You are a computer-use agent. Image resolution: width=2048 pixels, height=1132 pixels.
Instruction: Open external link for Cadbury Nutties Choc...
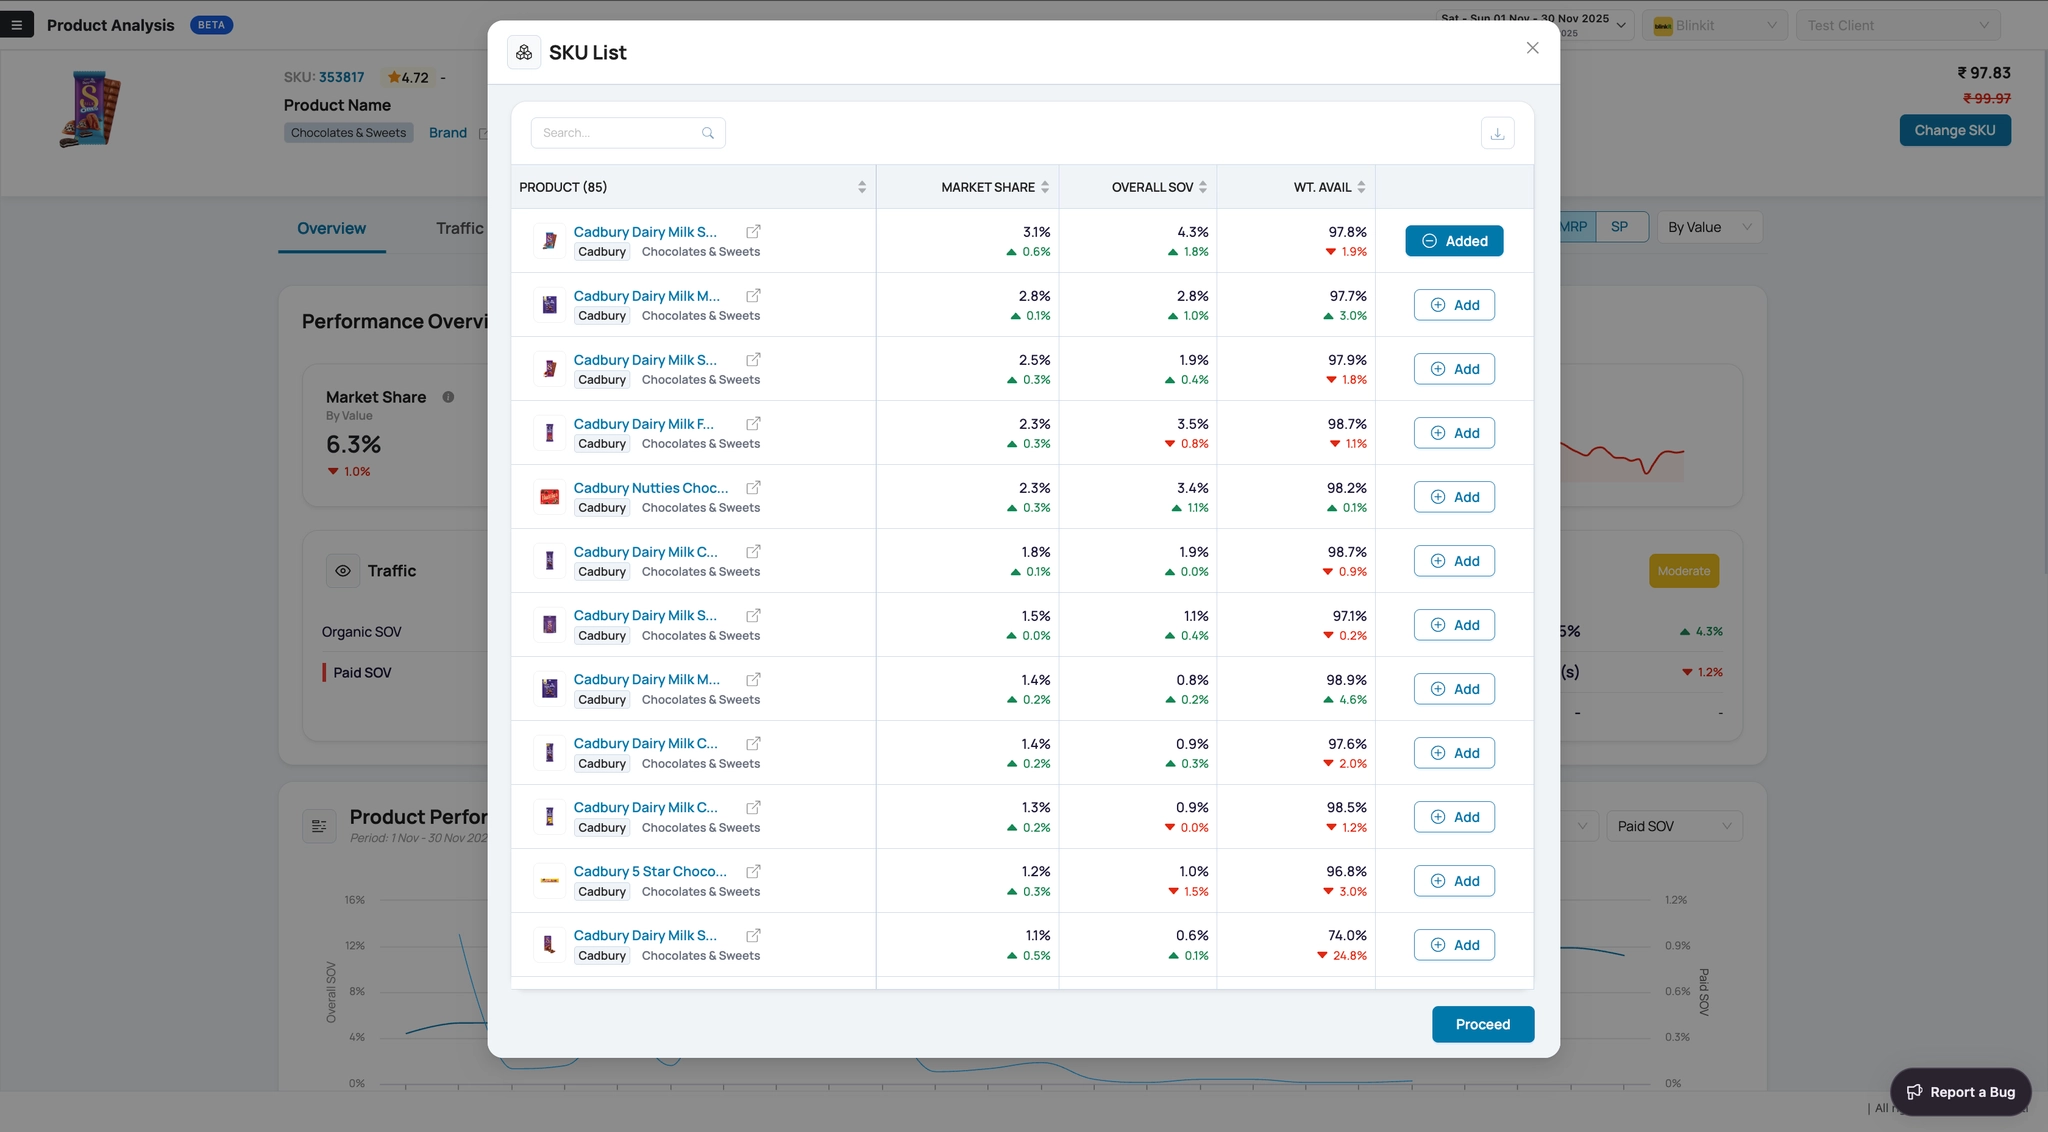click(753, 488)
